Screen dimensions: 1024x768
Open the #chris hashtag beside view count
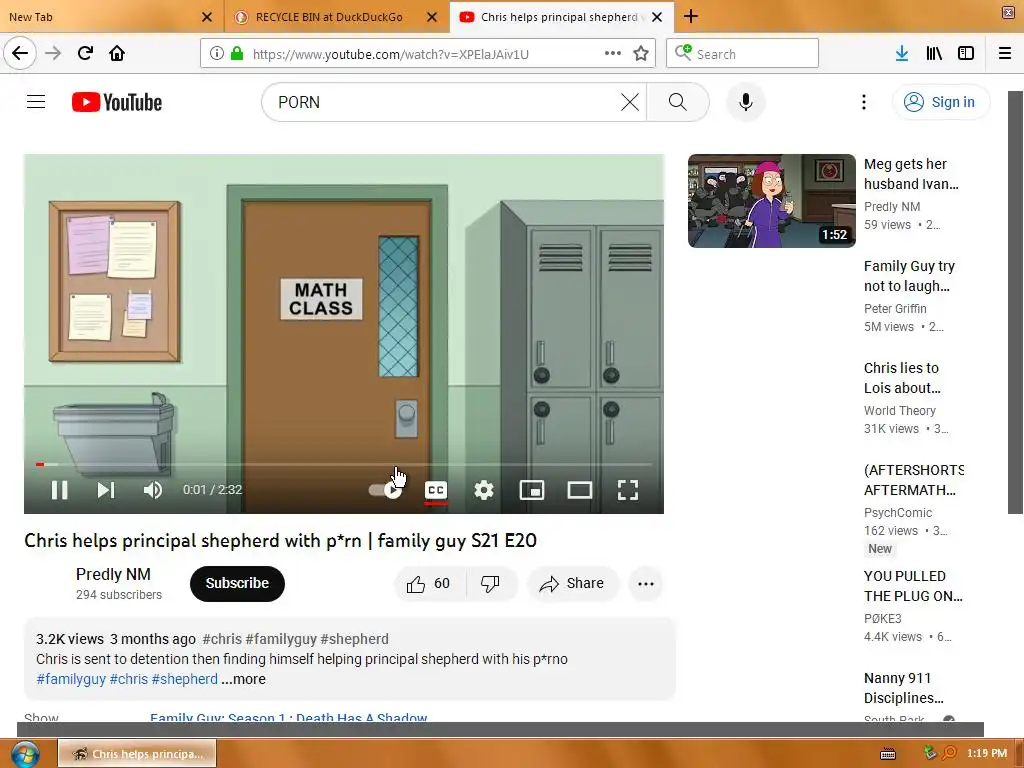point(222,639)
